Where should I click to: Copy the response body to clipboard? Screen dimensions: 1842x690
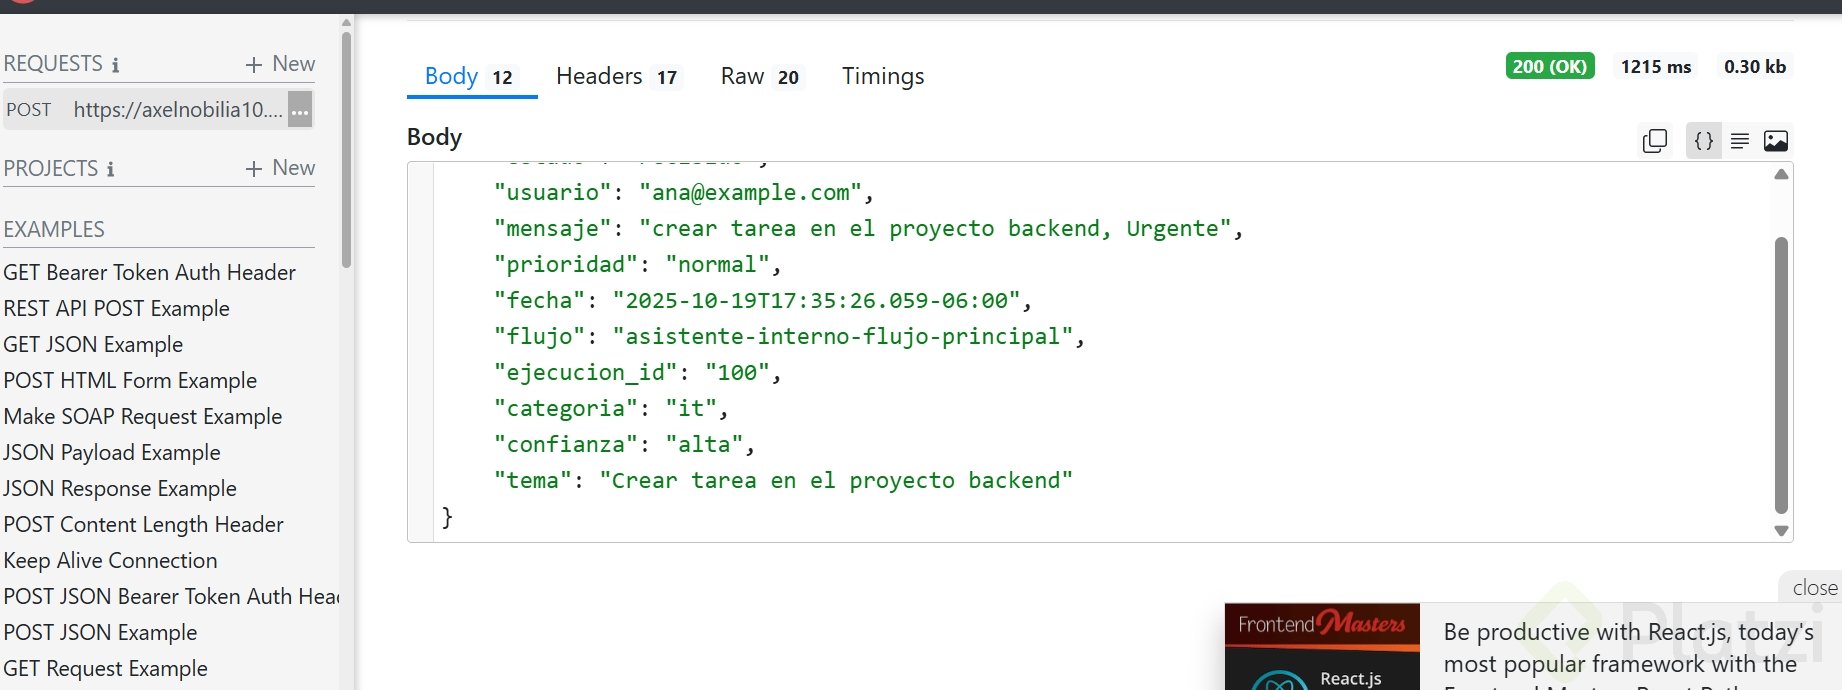point(1655,141)
